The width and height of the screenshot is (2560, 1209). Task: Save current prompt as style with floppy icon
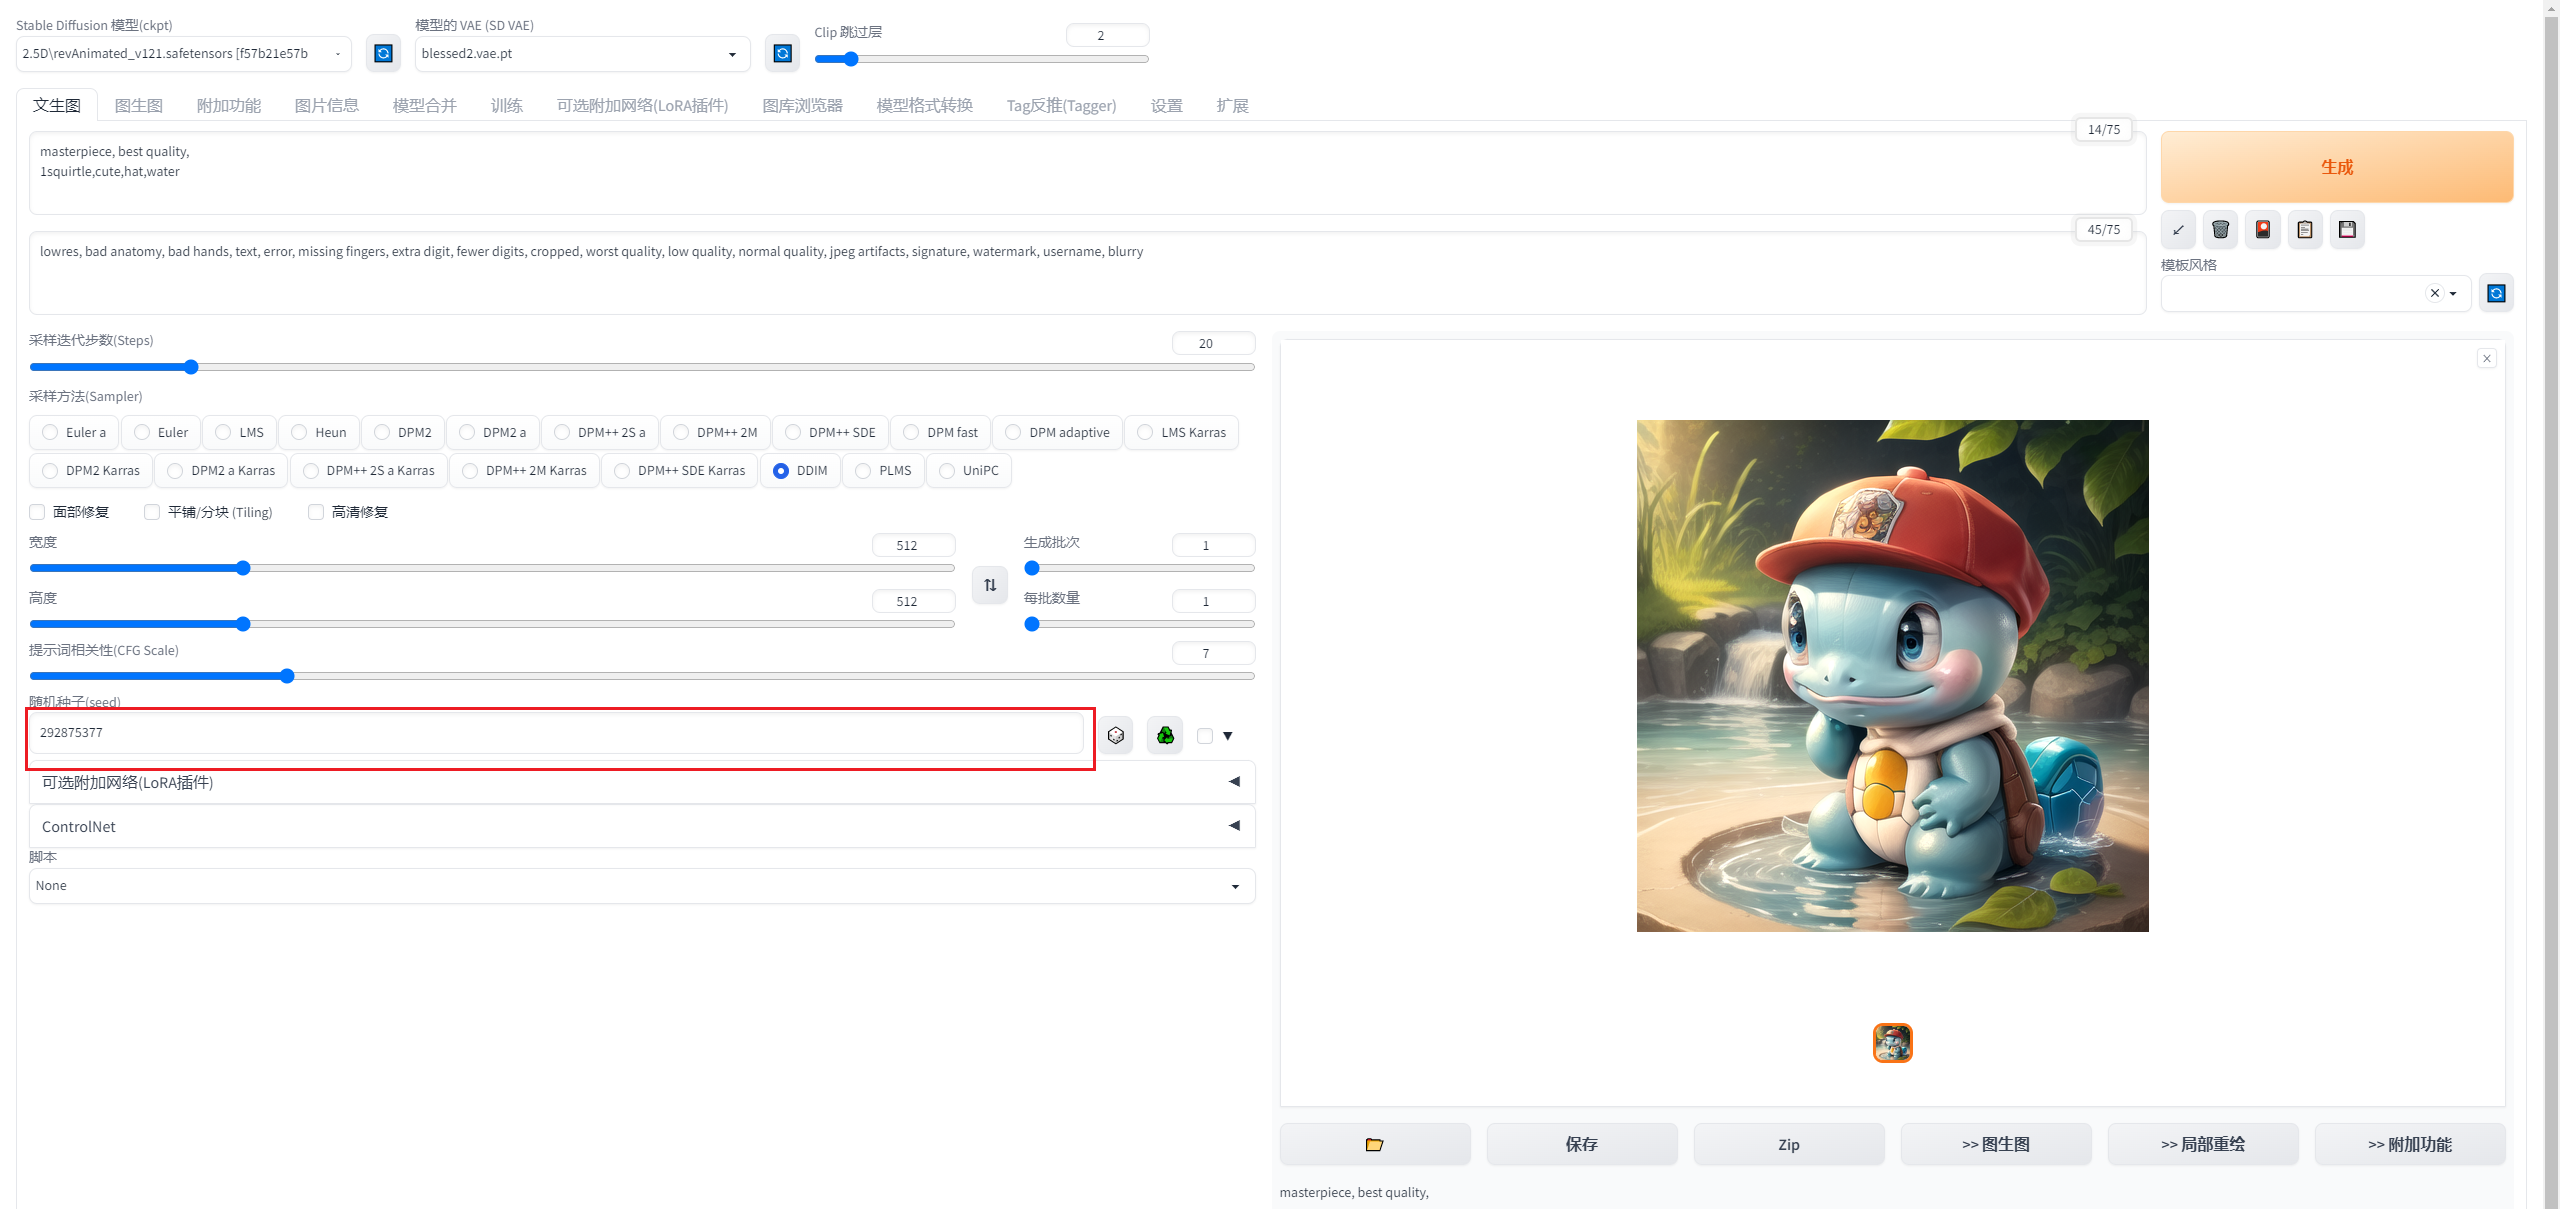(x=2347, y=230)
